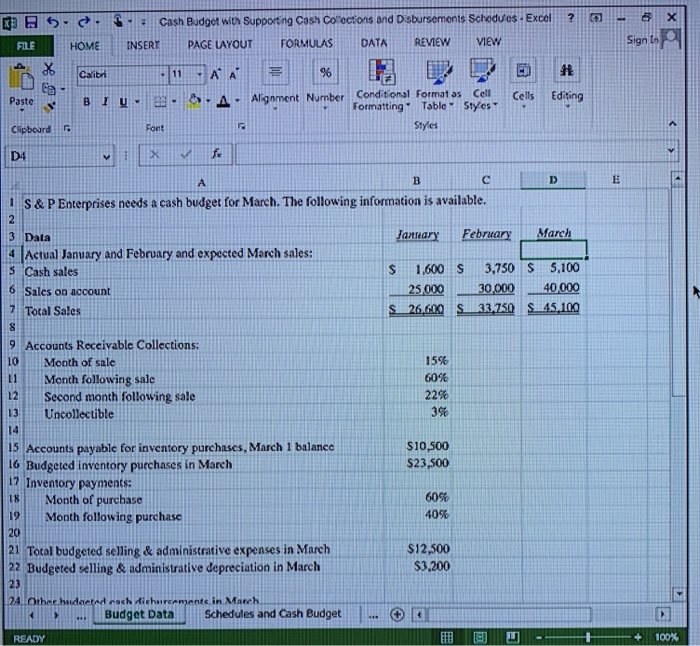Click the Redo arrow icon

point(84,21)
